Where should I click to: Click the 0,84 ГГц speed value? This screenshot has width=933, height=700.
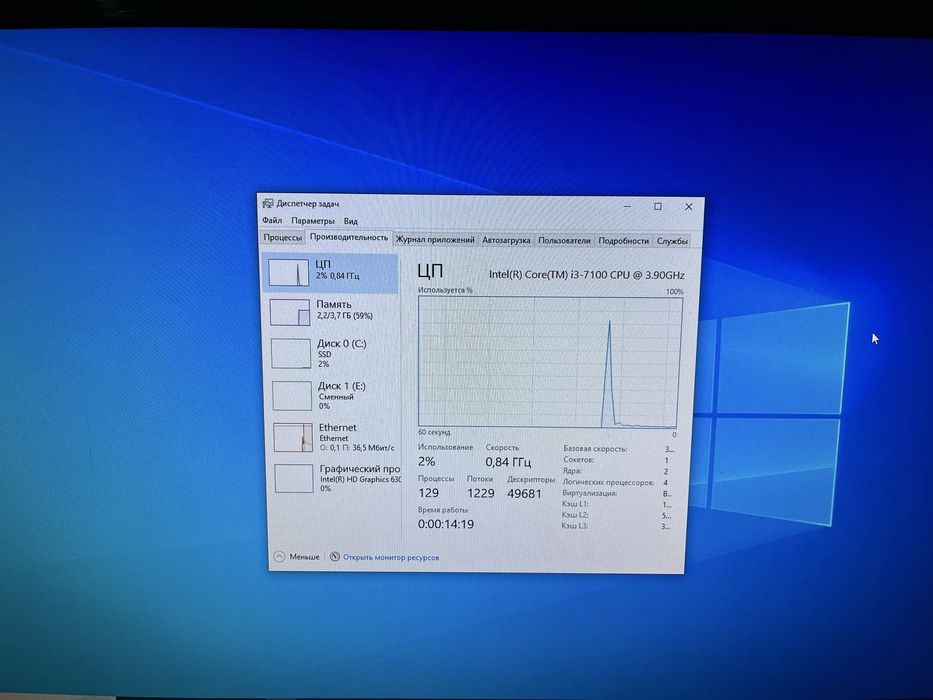coord(508,462)
